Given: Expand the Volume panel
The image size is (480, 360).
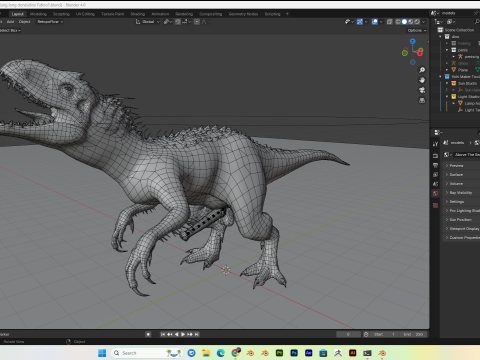Looking at the screenshot, I should point(461,184).
